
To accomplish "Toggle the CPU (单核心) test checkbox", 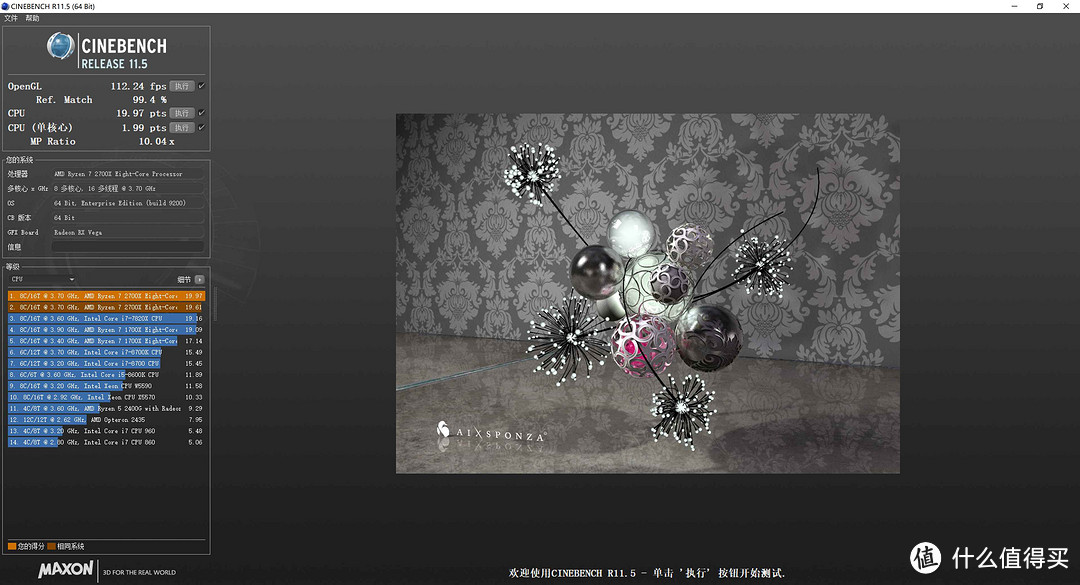I will pos(202,127).
